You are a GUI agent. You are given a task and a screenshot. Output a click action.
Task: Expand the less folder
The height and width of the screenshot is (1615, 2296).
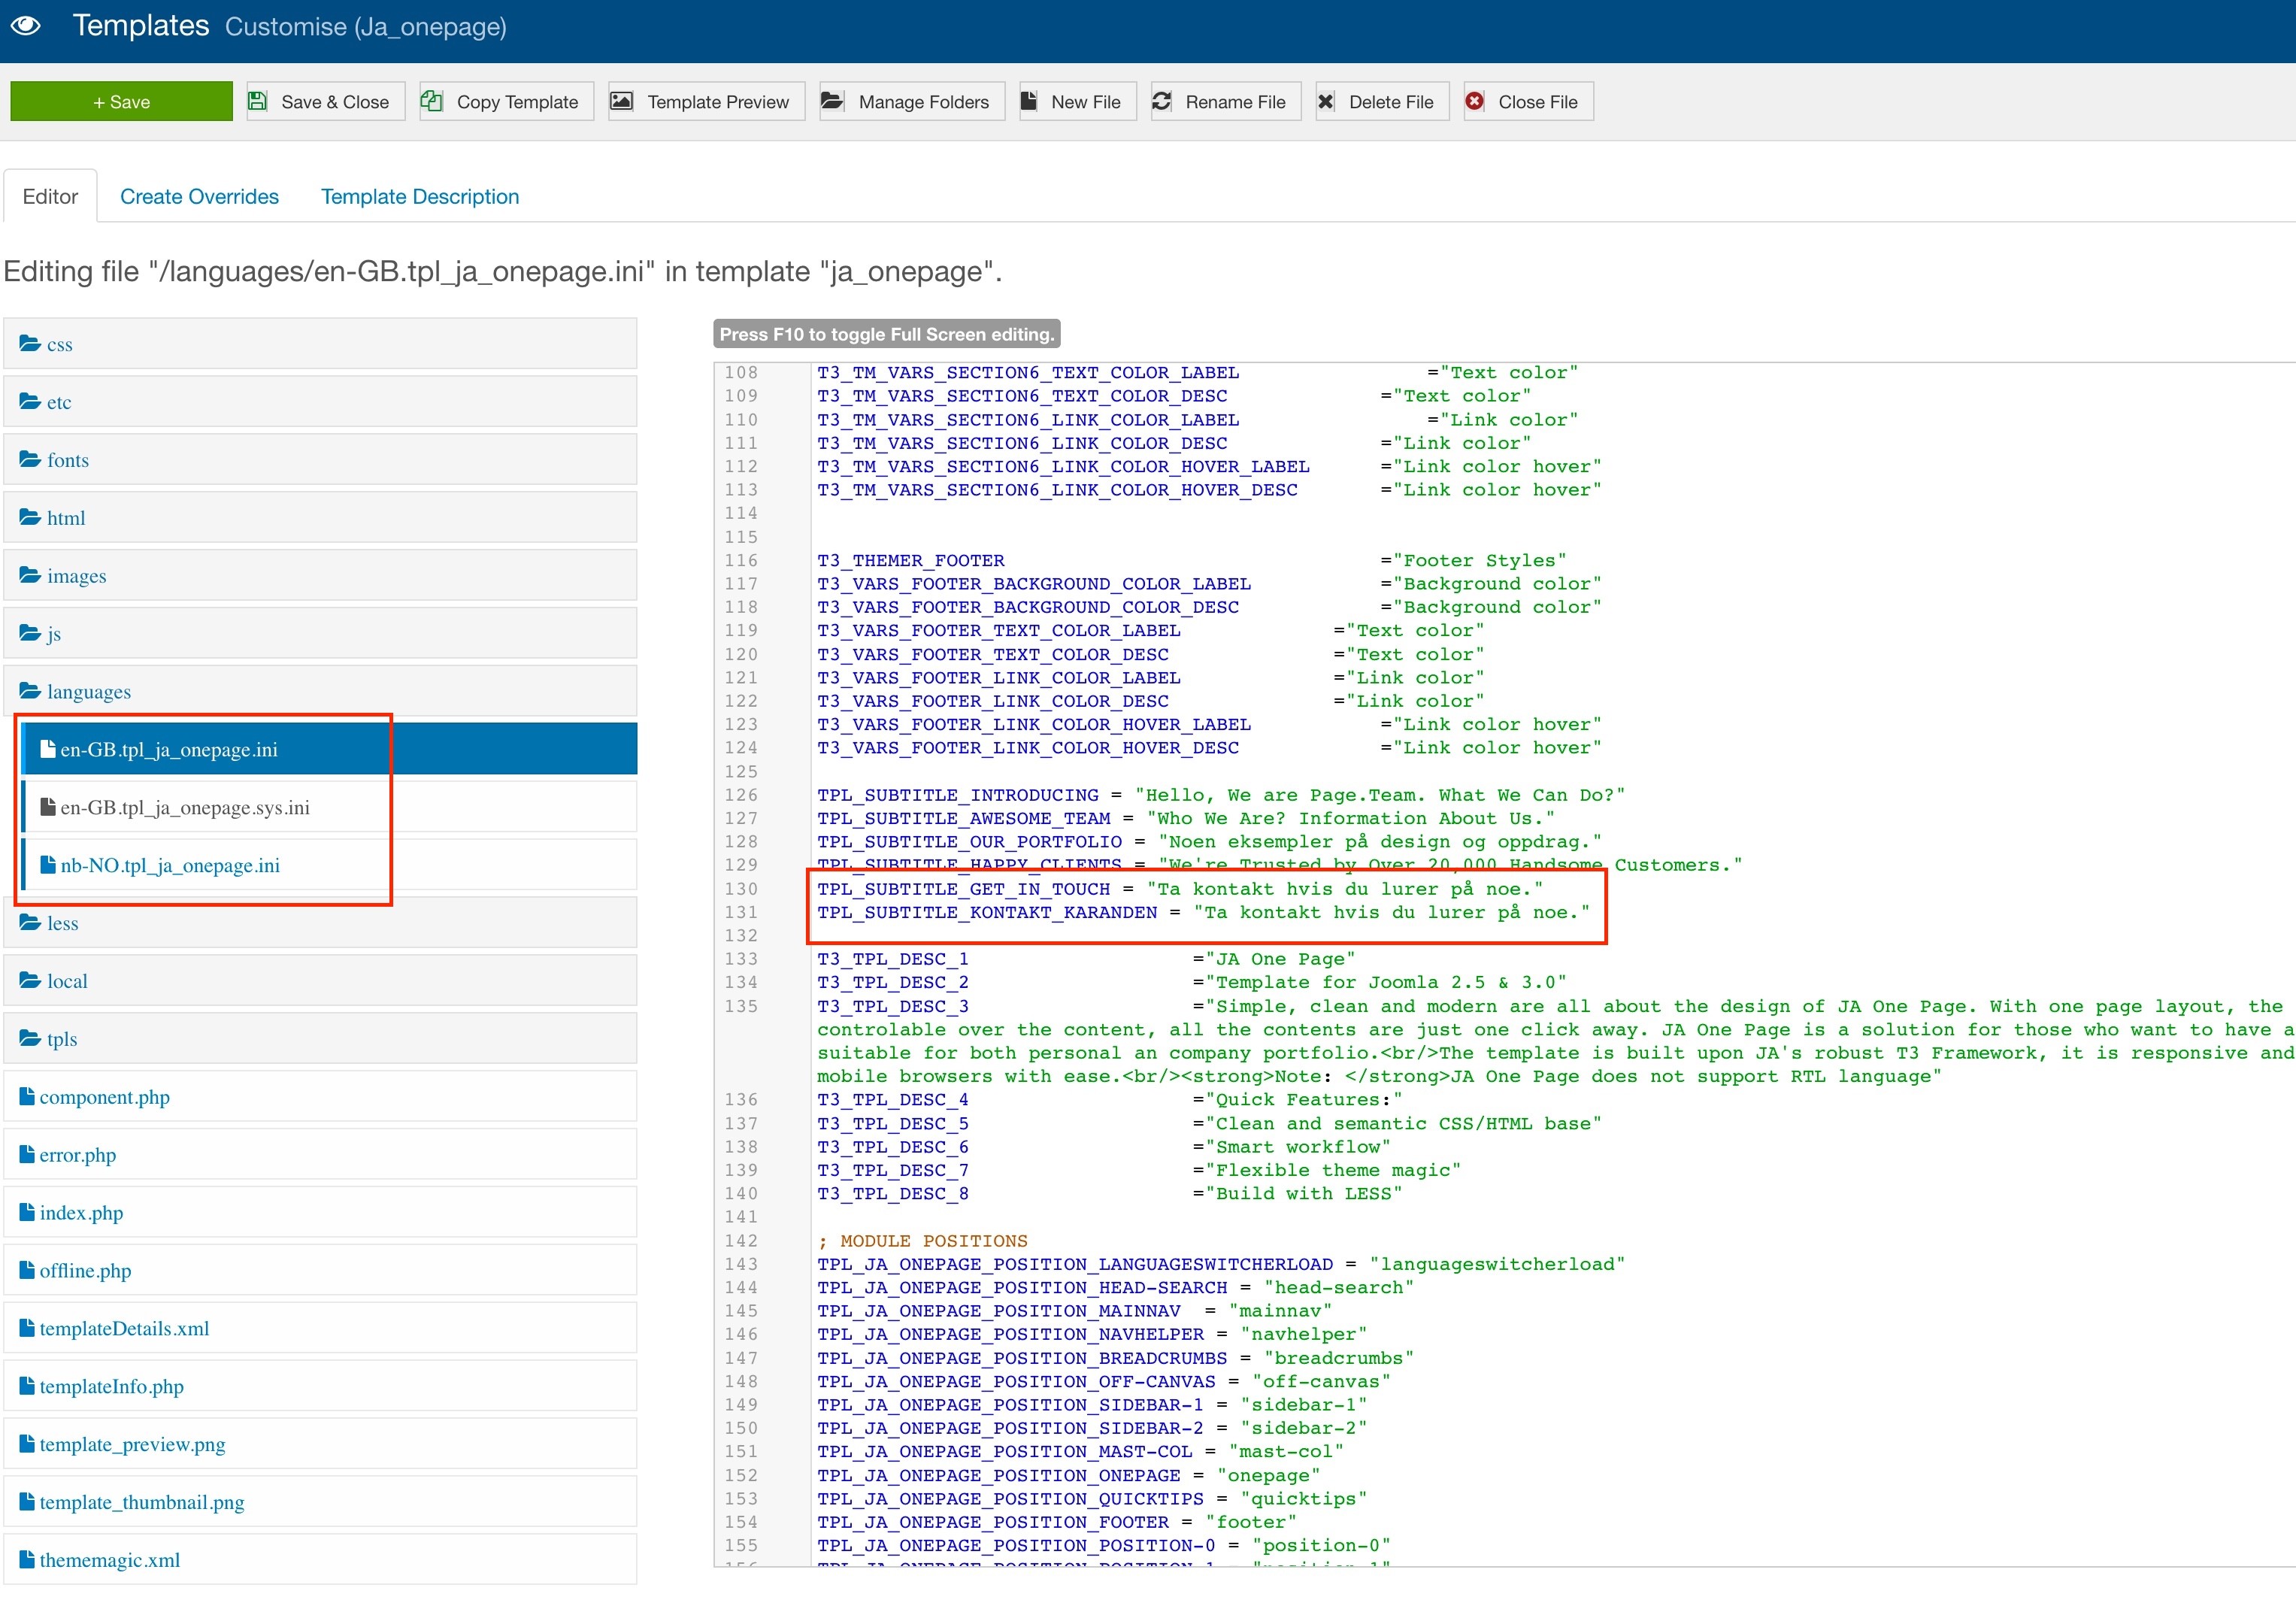click(x=62, y=923)
